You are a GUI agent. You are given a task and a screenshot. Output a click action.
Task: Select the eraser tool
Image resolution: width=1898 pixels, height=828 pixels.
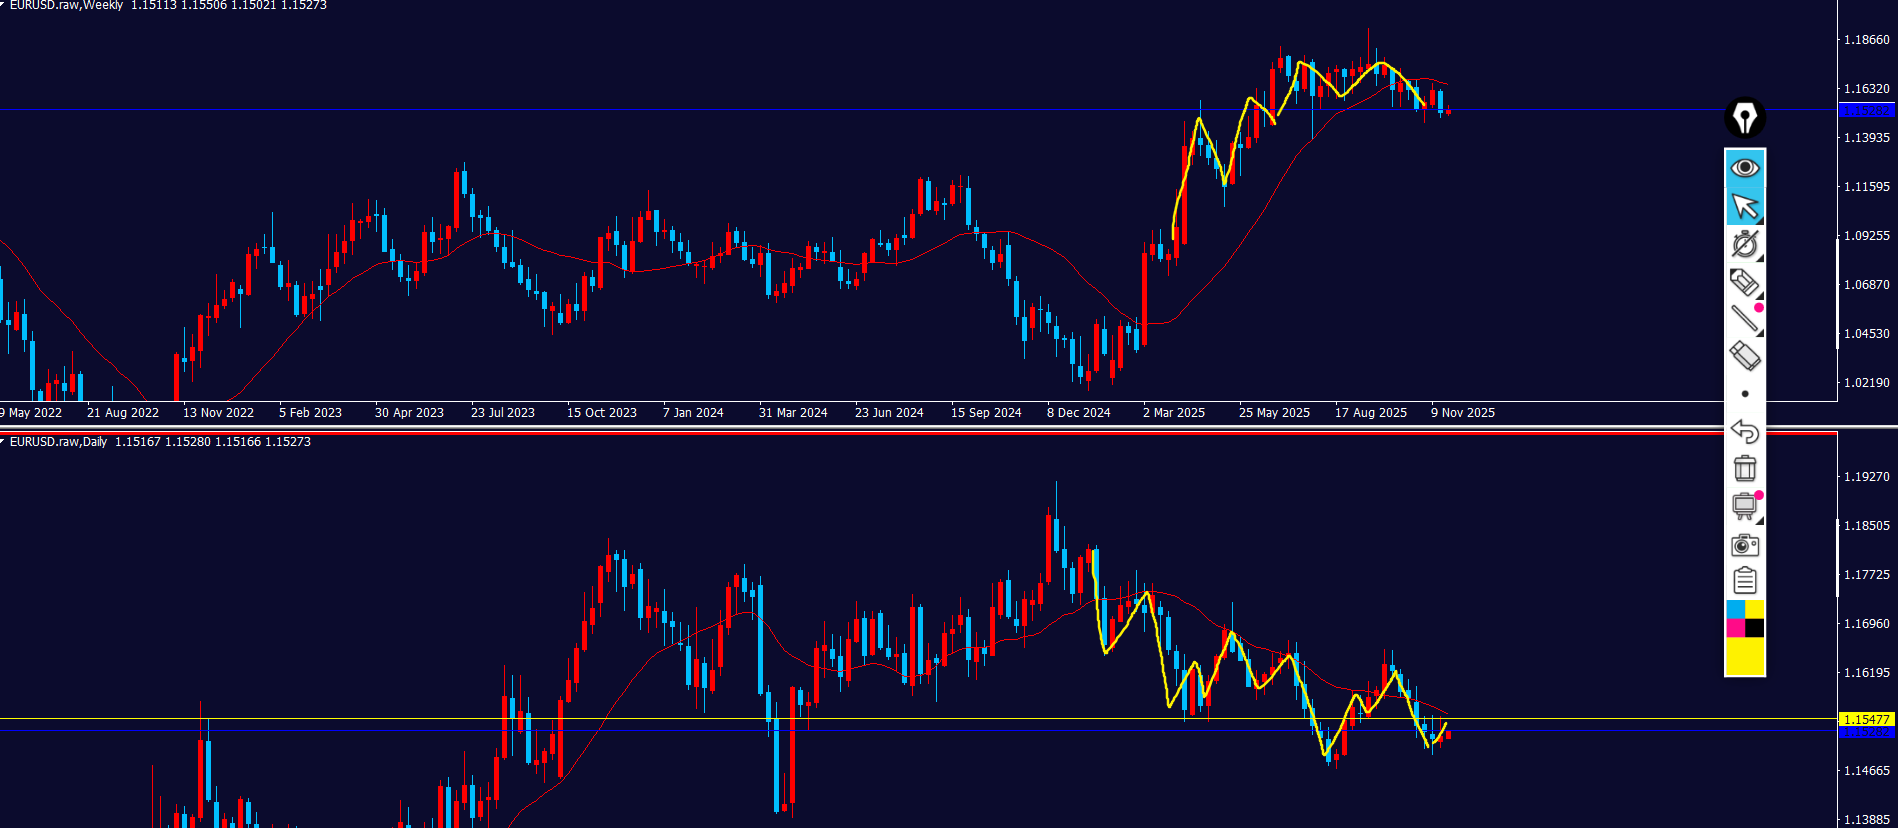(1745, 356)
